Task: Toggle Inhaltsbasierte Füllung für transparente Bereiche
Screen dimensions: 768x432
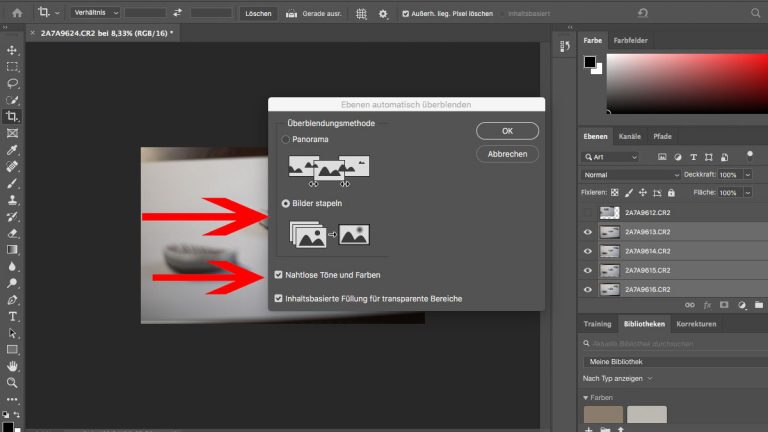Action: 279,298
